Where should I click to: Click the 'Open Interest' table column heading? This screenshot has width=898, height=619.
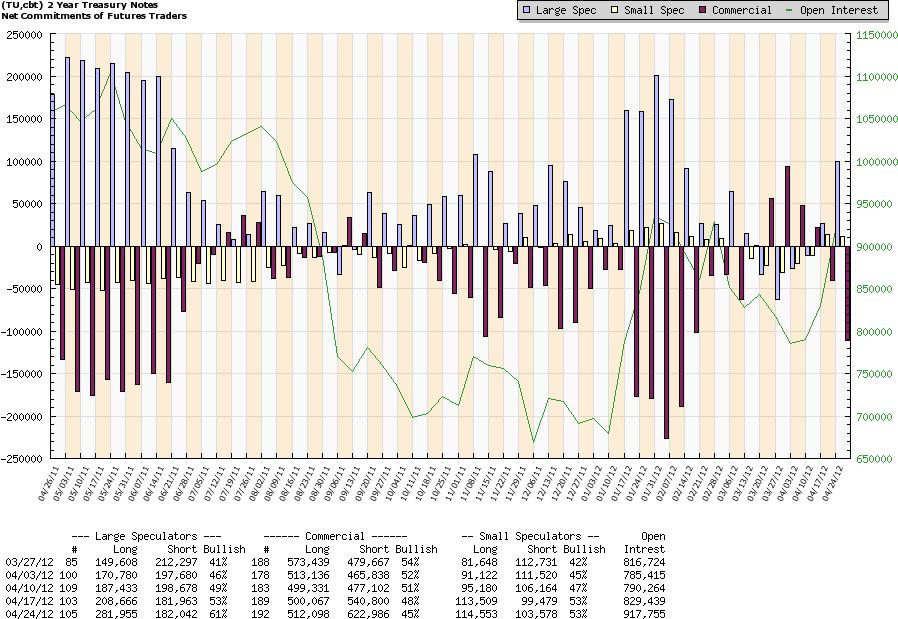645,543
